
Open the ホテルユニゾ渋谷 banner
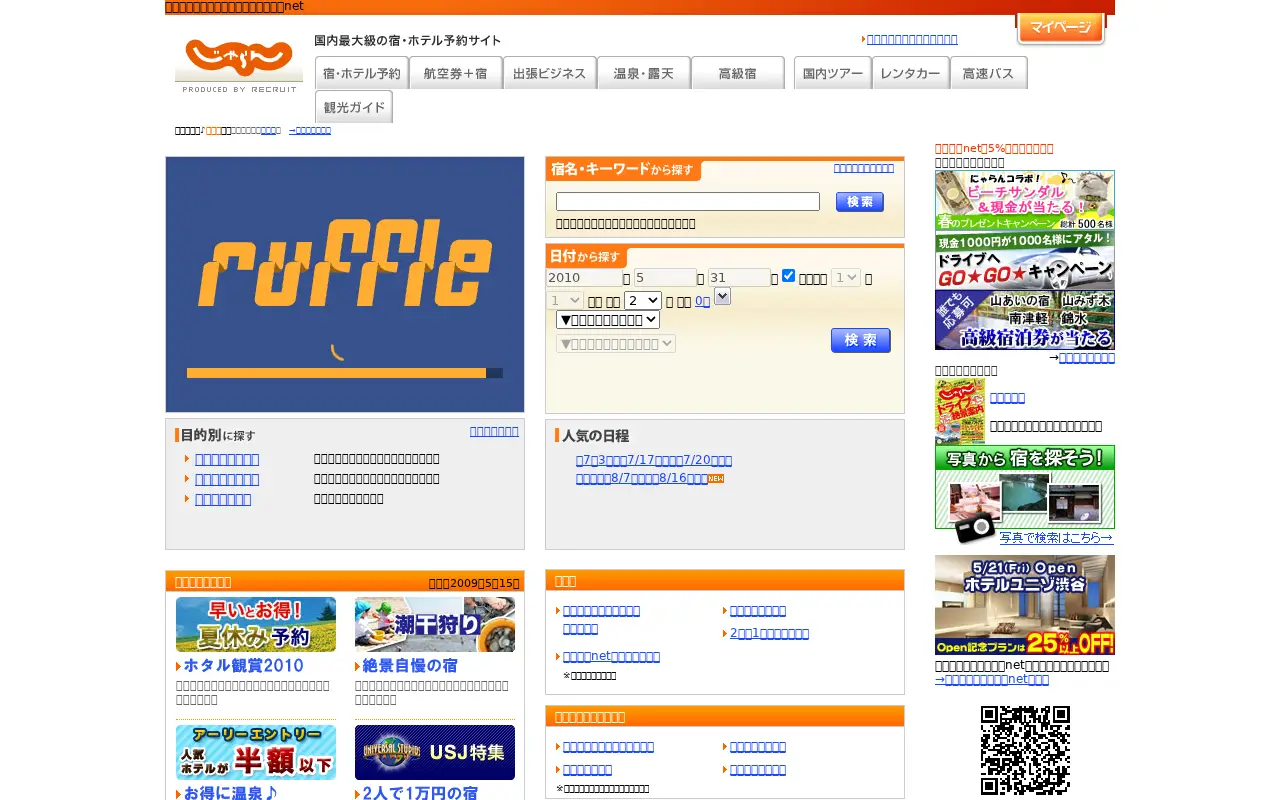pyautogui.click(x=1025, y=605)
